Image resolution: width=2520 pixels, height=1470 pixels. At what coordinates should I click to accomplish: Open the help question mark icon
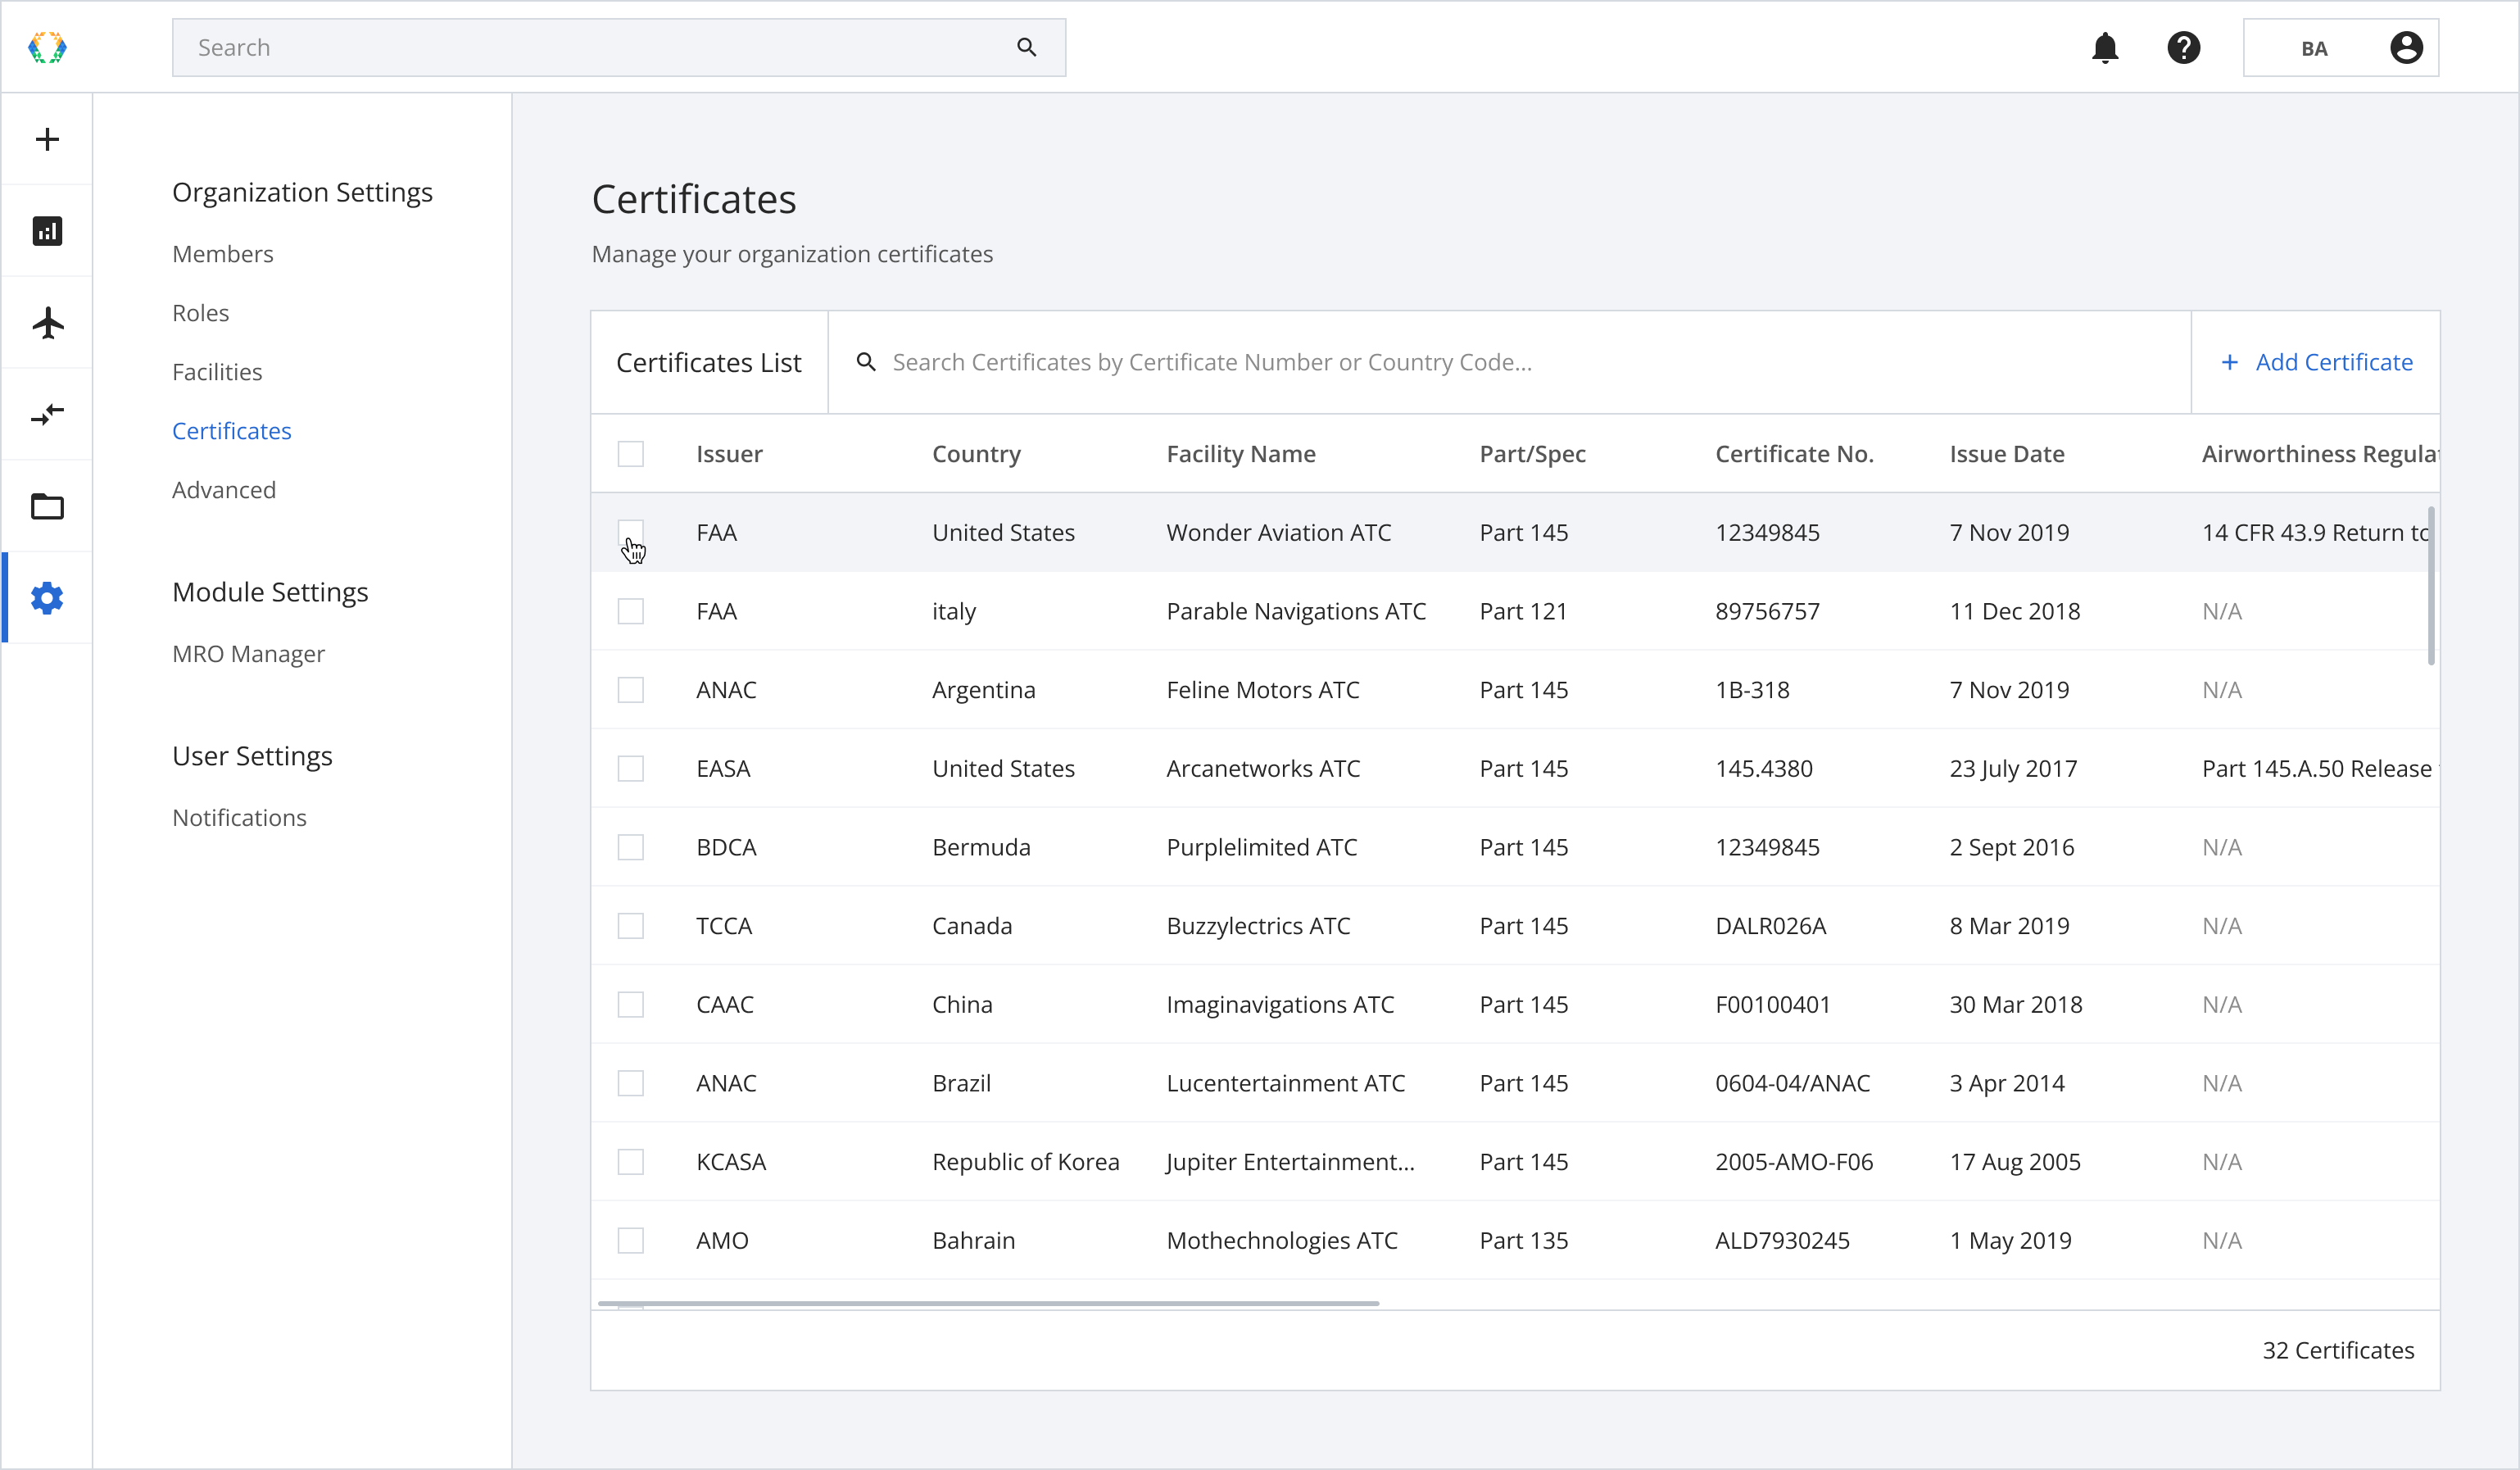tap(2184, 47)
